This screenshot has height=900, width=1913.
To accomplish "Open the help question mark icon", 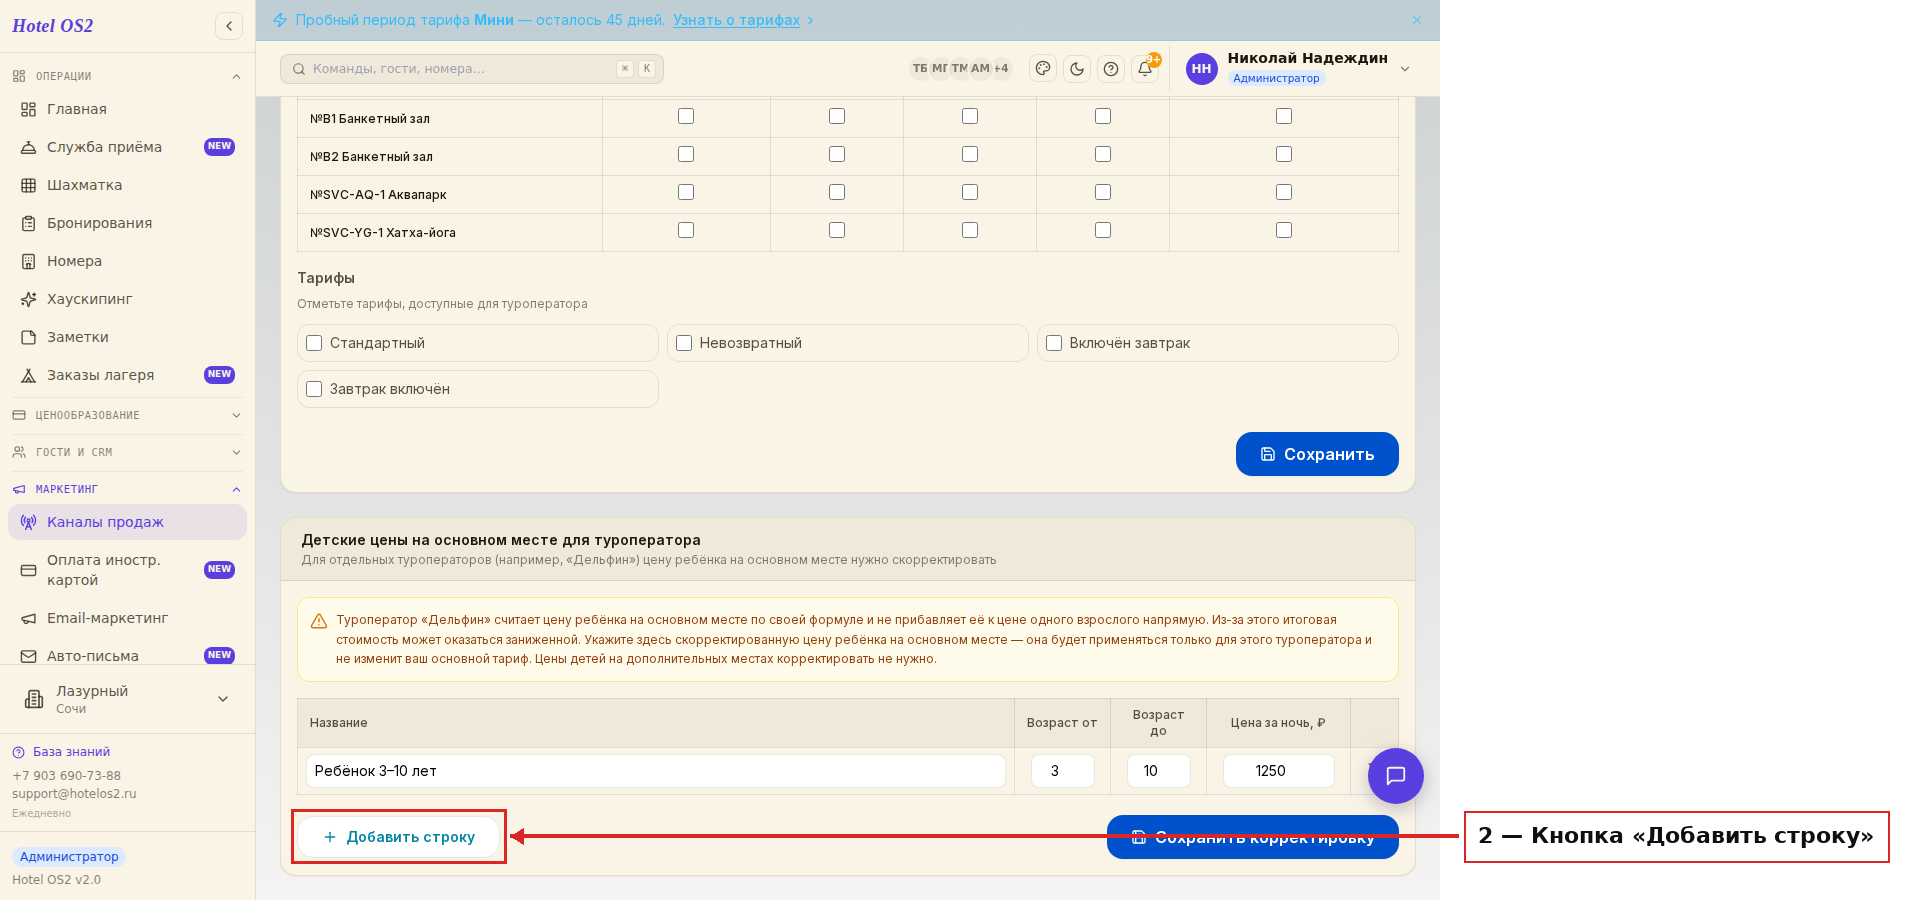I will click(1111, 69).
